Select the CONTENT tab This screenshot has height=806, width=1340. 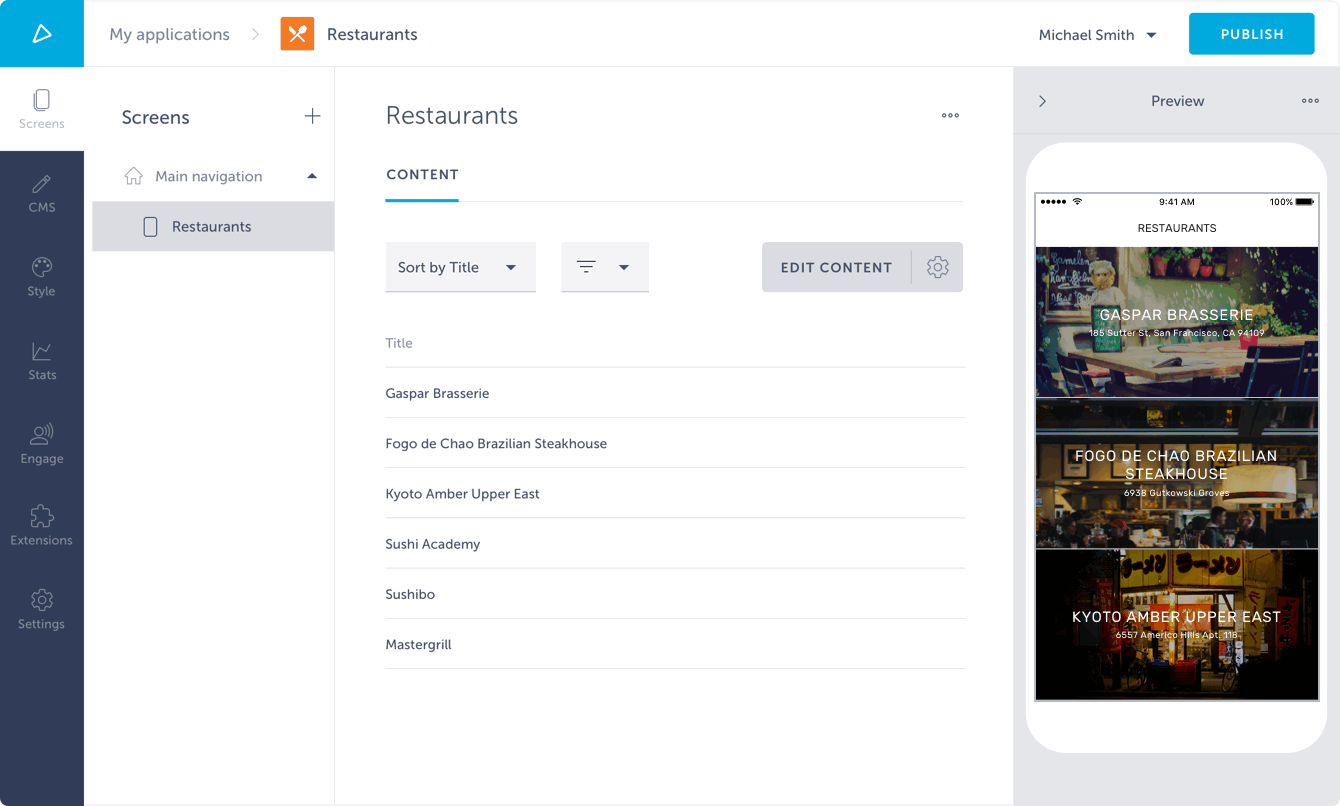tap(422, 175)
